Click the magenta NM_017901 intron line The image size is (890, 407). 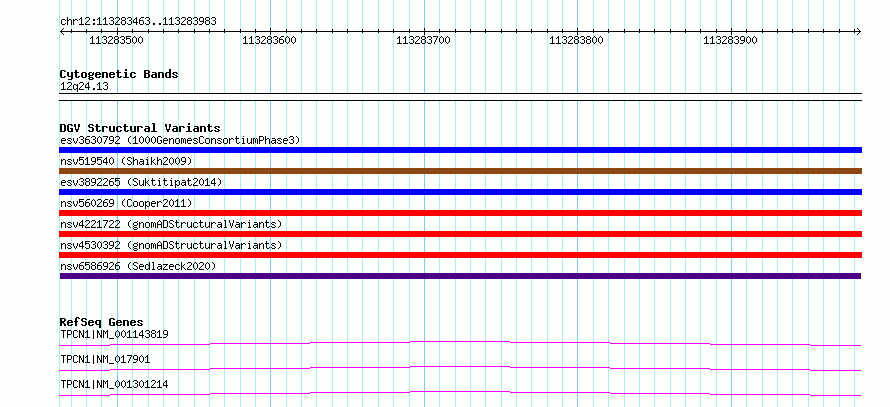click(x=460, y=368)
